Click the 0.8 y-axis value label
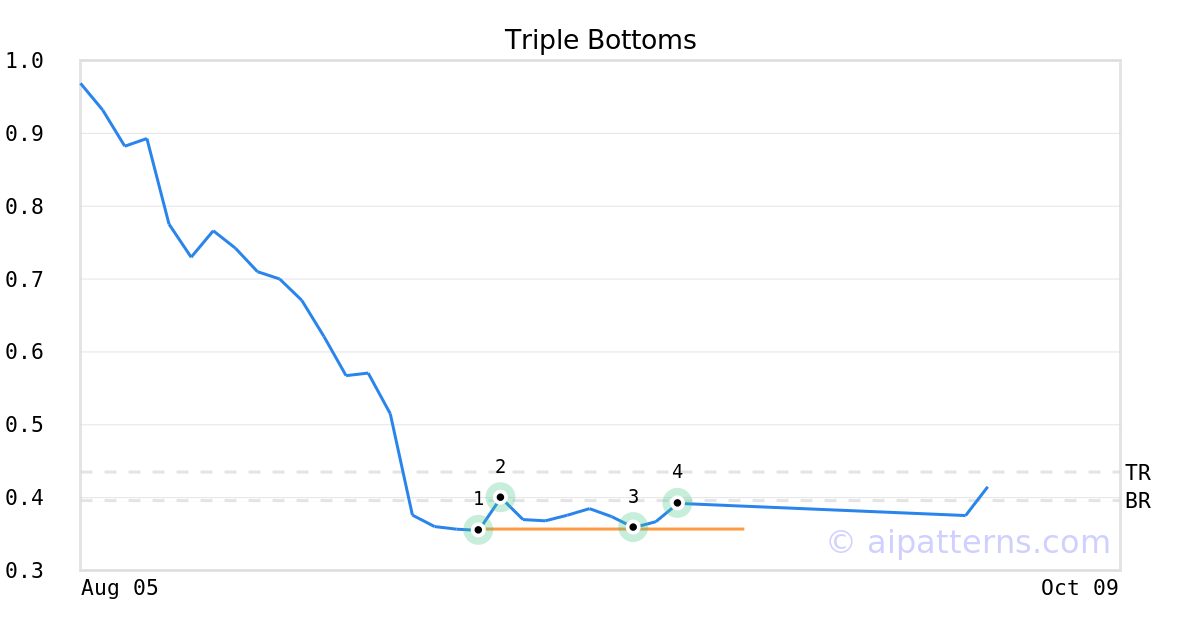Image resolution: width=1200 pixels, height=630 pixels. 24,207
